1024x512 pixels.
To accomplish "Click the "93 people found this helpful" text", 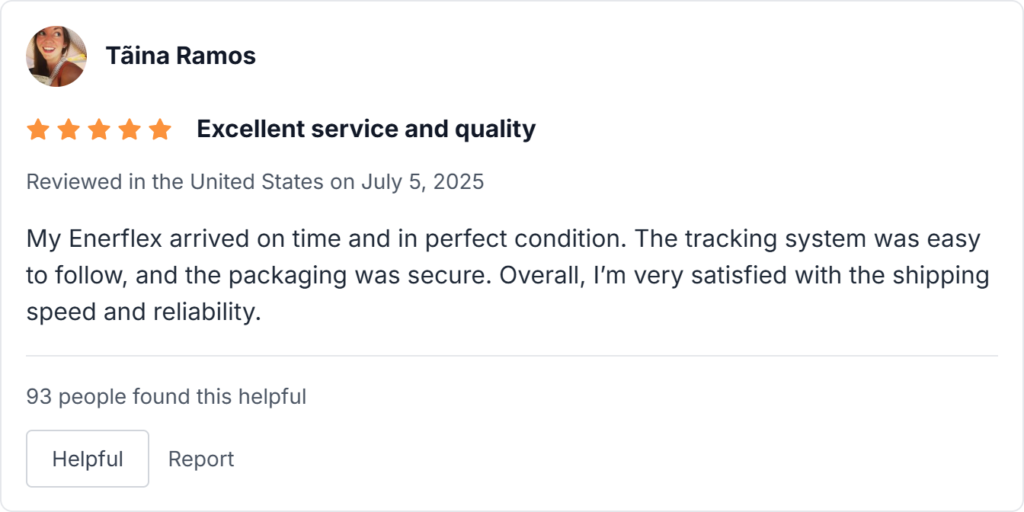I will [x=166, y=397].
